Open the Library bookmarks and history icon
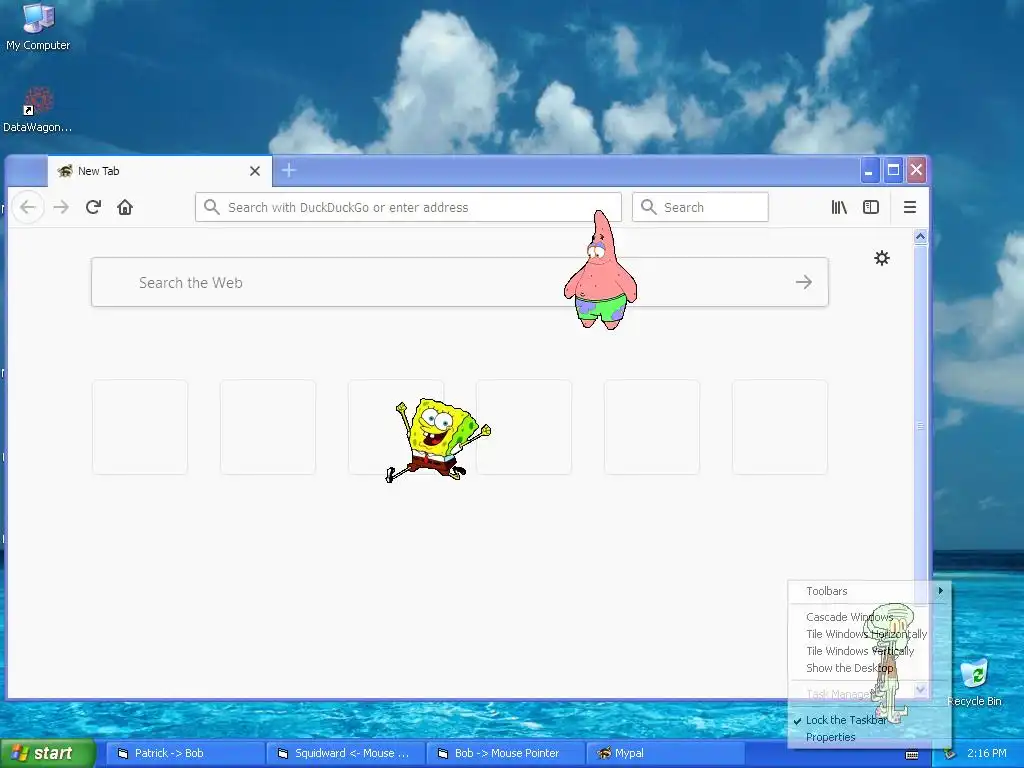Image resolution: width=1024 pixels, height=768 pixels. click(839, 207)
